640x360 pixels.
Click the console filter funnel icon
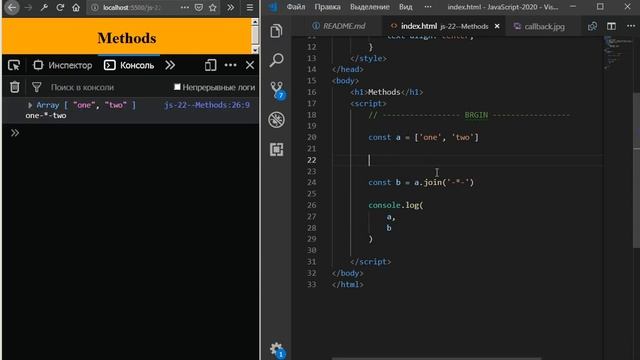point(37,87)
